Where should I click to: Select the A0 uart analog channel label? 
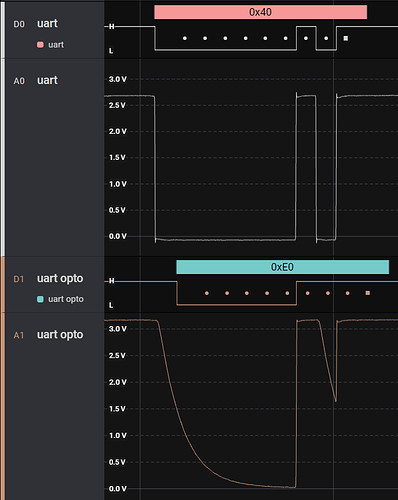[x=47, y=80]
